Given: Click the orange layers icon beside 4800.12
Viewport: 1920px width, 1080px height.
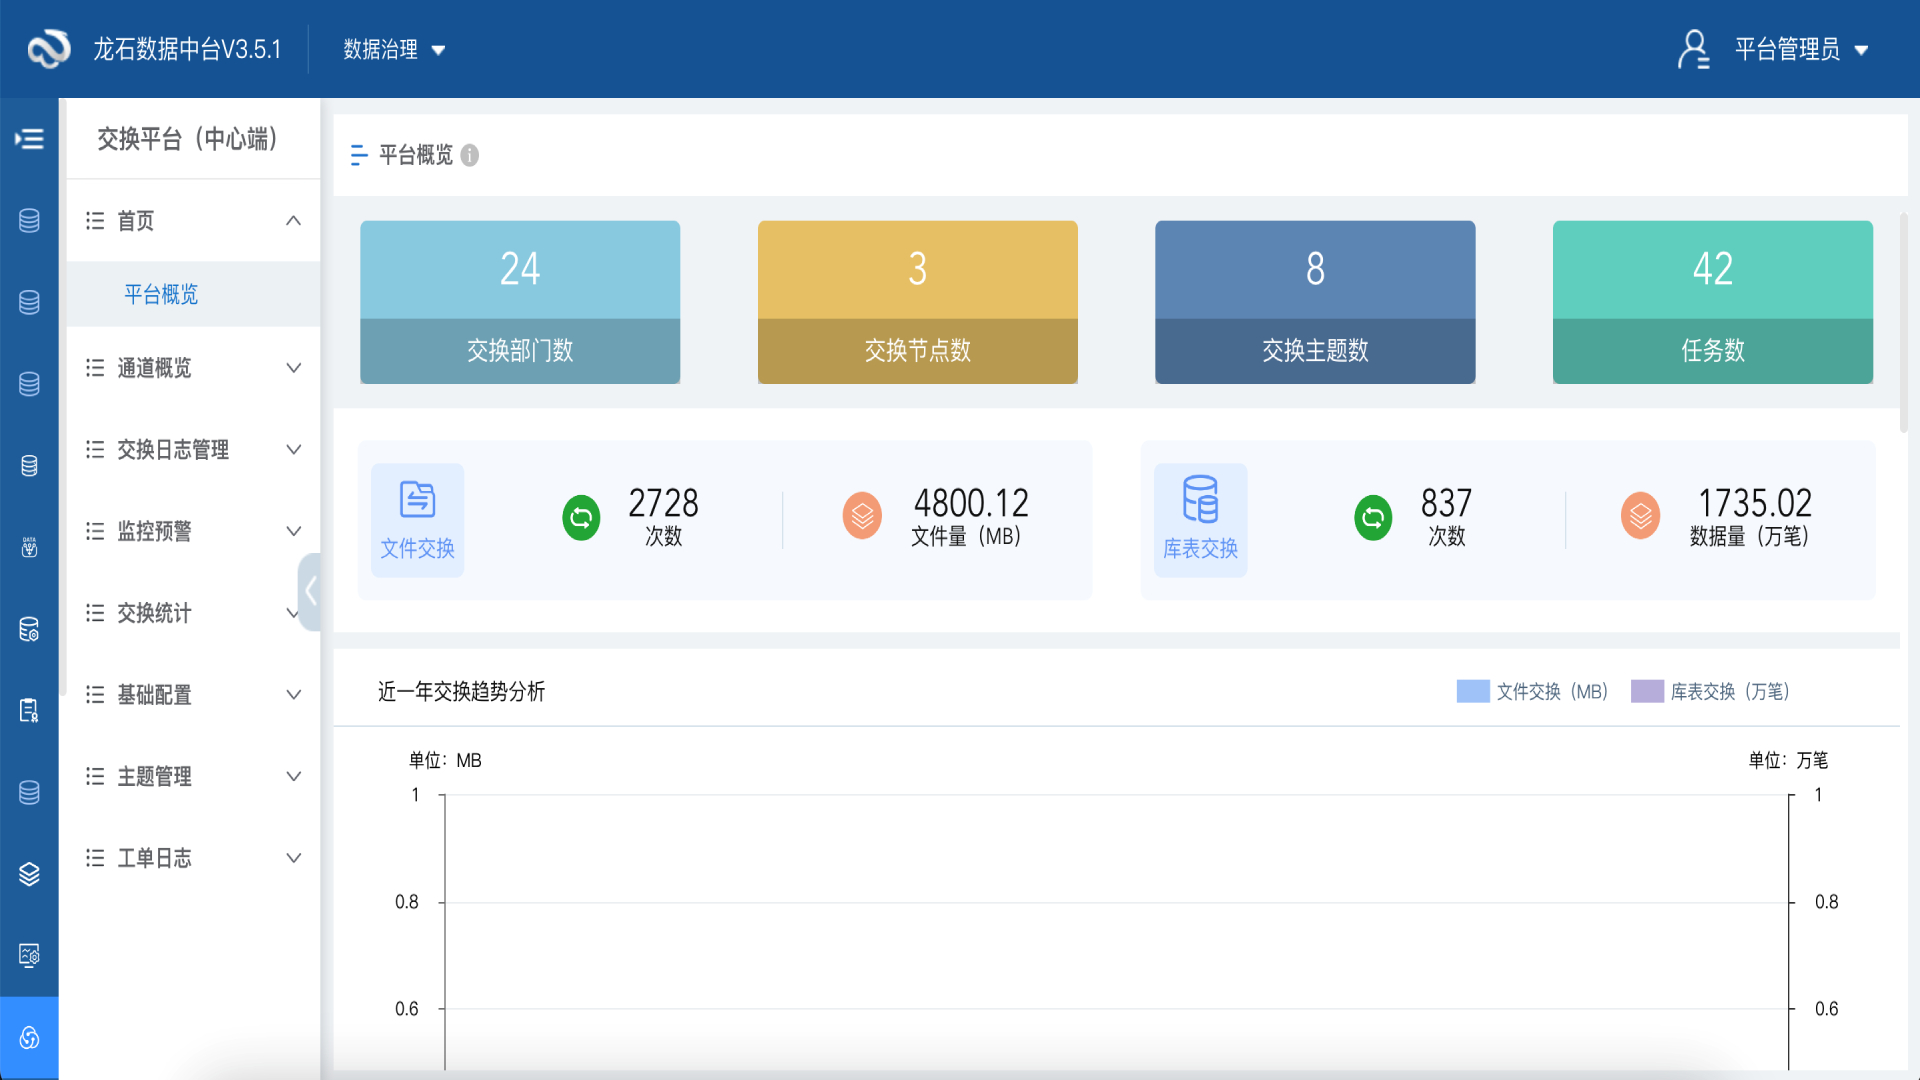Looking at the screenshot, I should pos(862,516).
